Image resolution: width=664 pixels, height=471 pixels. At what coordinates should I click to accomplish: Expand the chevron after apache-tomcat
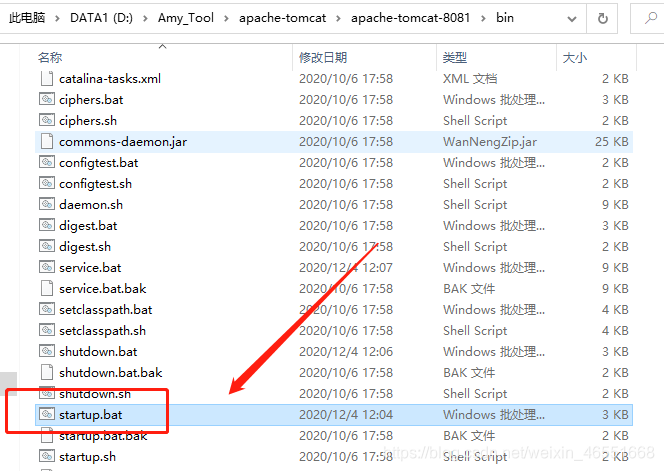pyautogui.click(x=338, y=19)
